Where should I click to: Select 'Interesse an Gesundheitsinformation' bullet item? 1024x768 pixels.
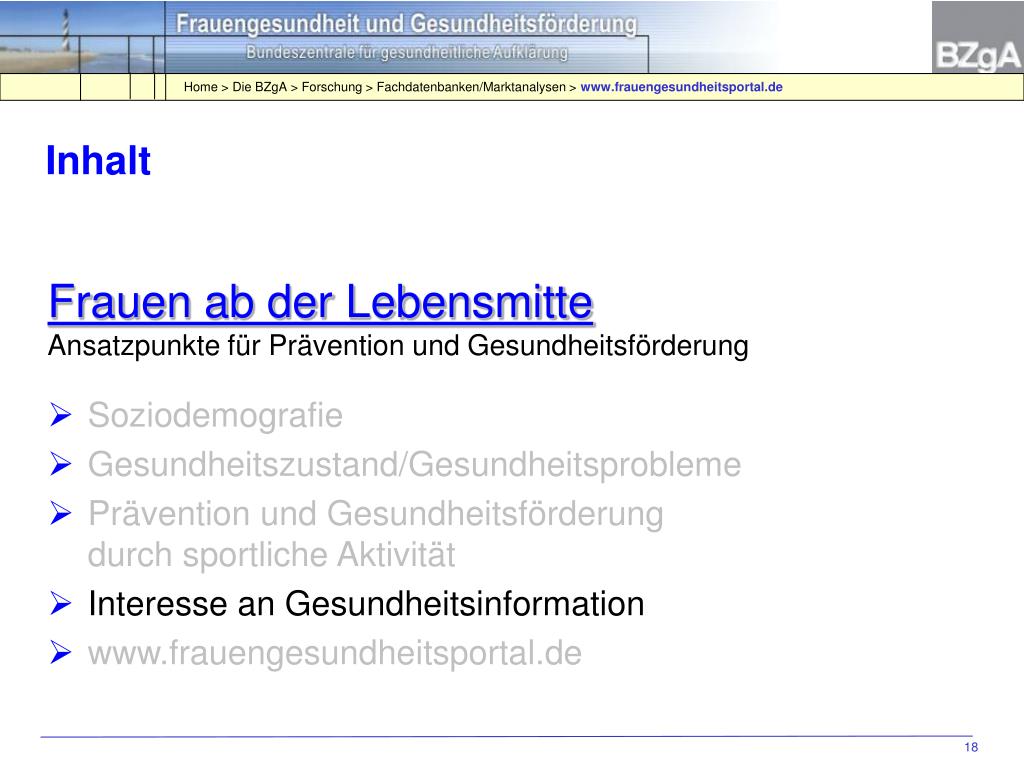tap(366, 604)
